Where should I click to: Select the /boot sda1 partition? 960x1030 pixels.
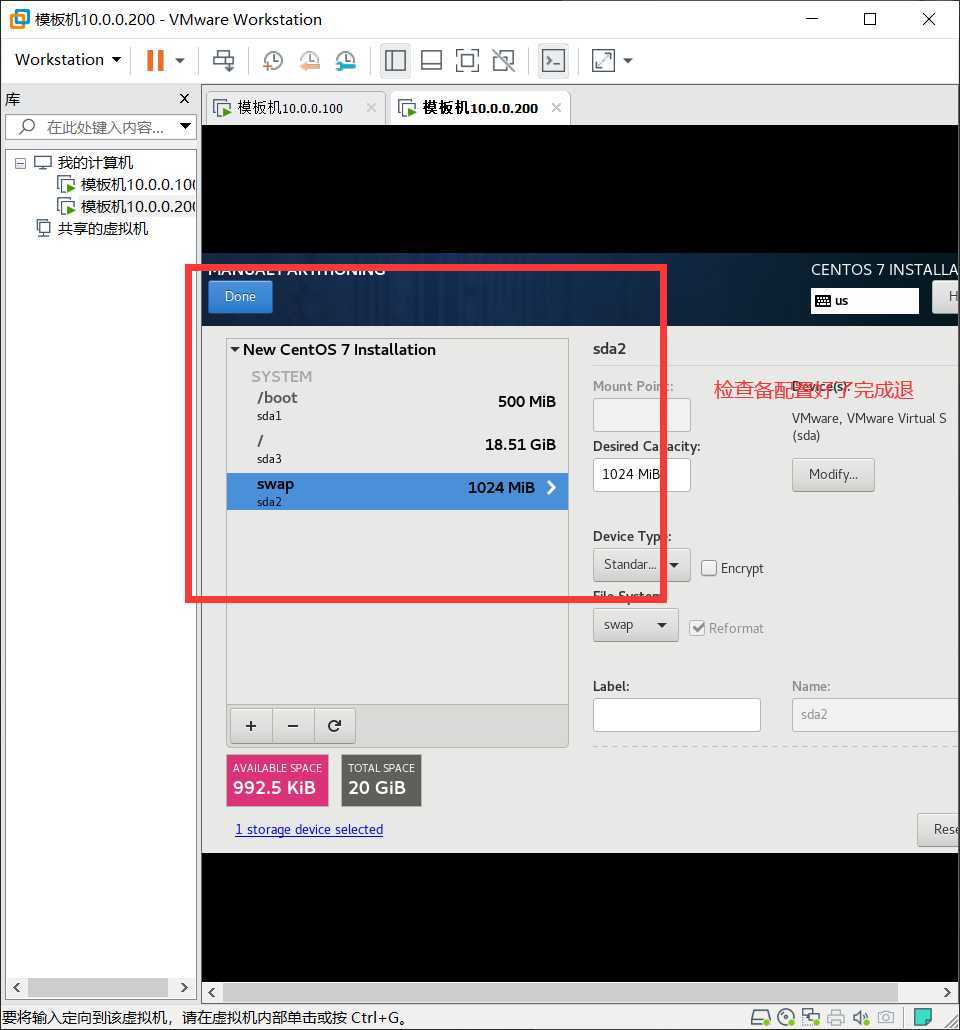(397, 407)
